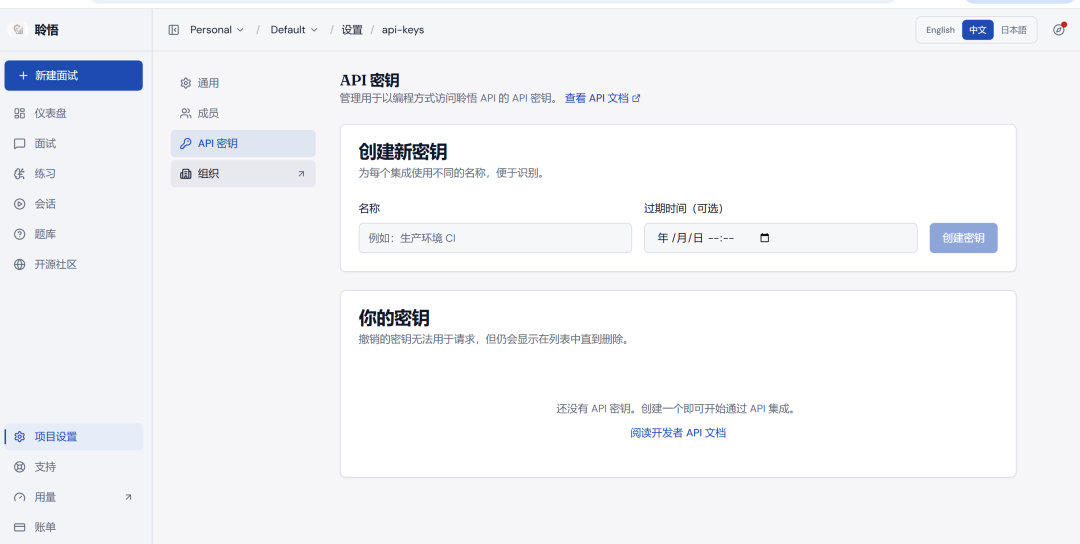This screenshot has height=544, width=1080.
Task: Toggle the sidebar collapse icon
Action: point(174,30)
